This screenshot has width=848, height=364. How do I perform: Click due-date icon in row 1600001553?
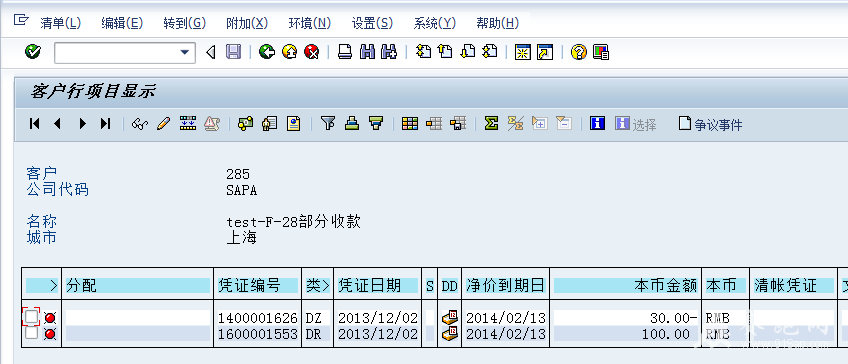pyautogui.click(x=450, y=333)
